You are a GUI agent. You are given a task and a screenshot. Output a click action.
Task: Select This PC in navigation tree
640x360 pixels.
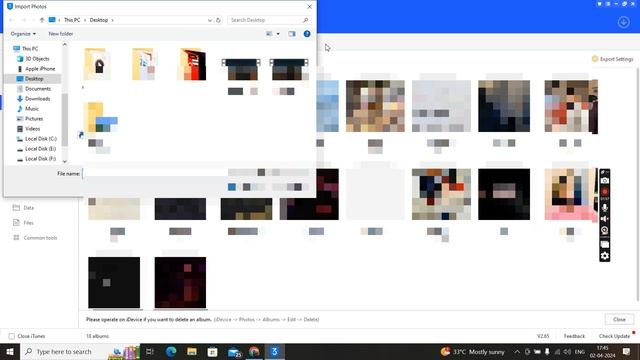click(30, 49)
